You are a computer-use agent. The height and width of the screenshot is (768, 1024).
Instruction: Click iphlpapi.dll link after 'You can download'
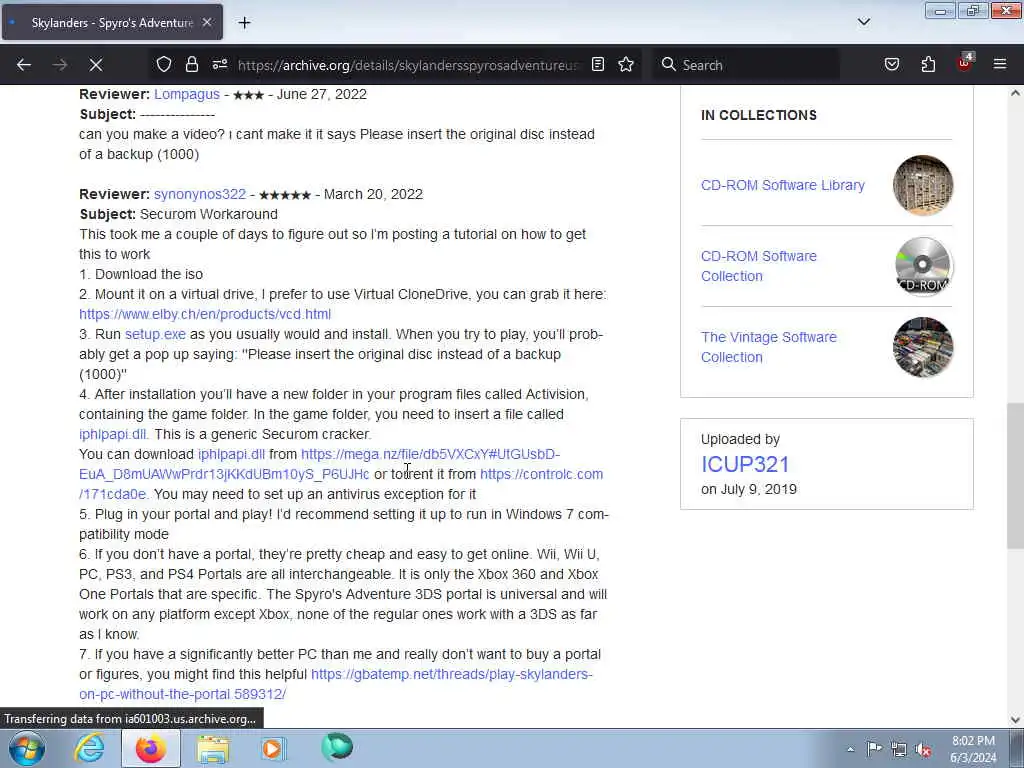tap(231, 455)
